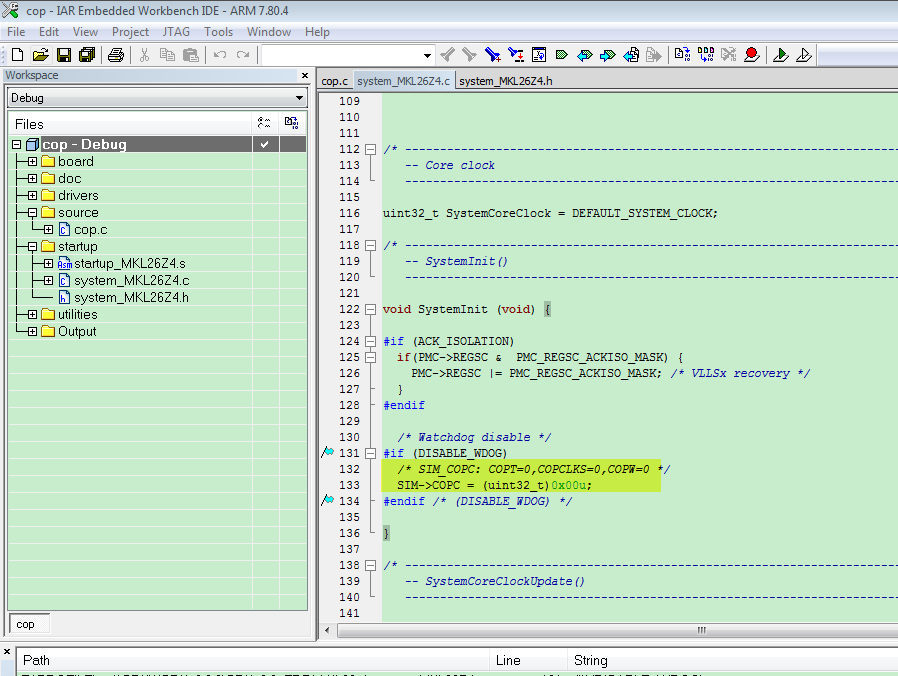
Task: Click the Go To toolbar icon
Action: point(539,55)
